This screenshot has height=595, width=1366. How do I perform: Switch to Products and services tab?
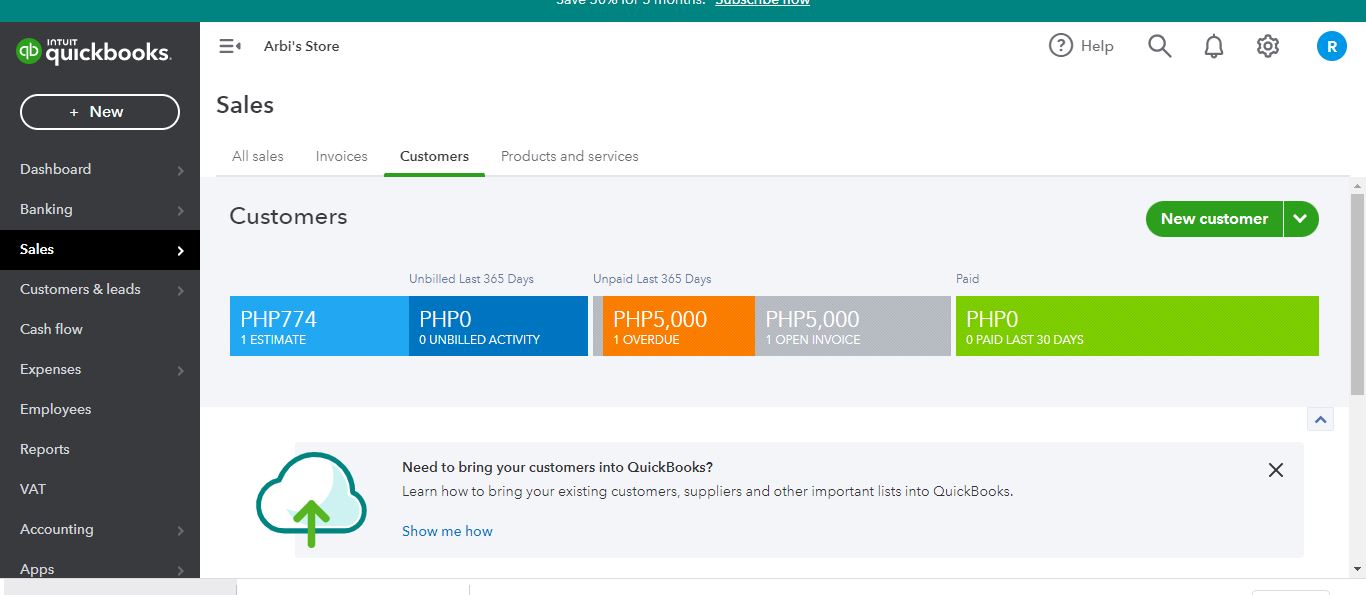[x=569, y=156]
